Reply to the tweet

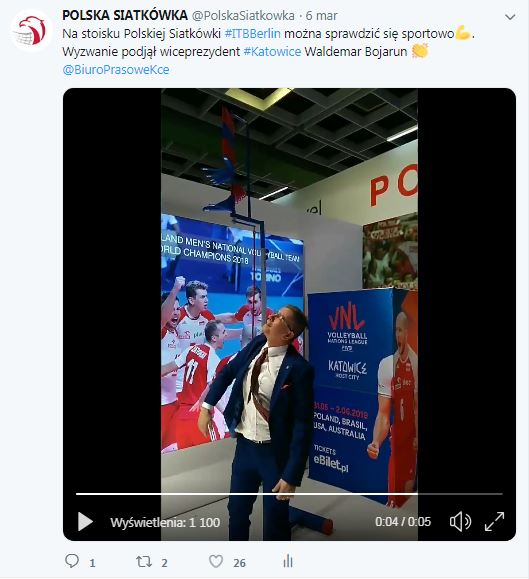[72, 561]
